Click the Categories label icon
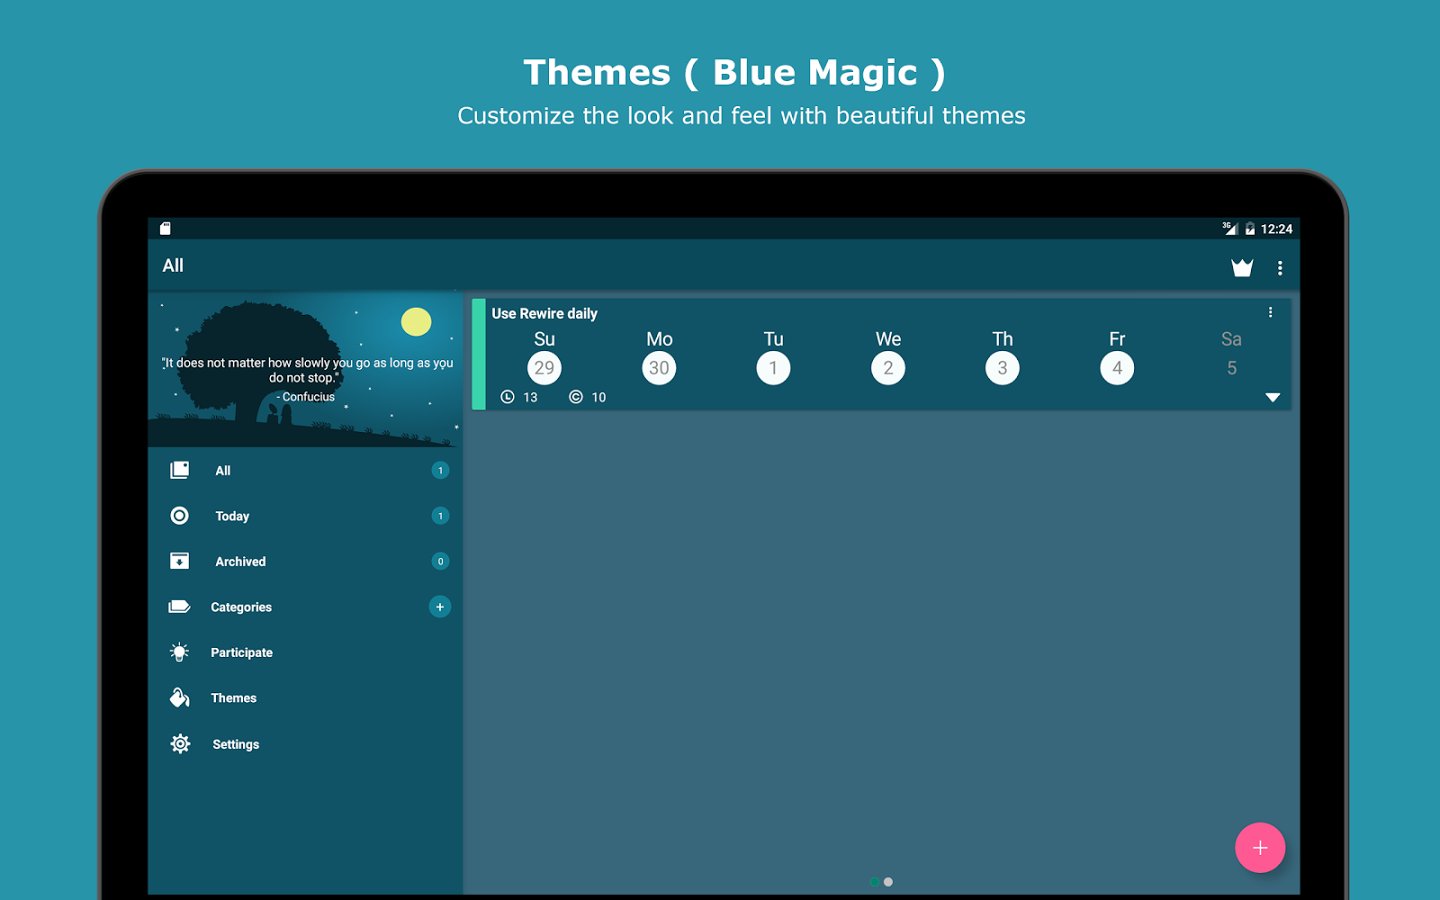The width and height of the screenshot is (1440, 900). 180,607
